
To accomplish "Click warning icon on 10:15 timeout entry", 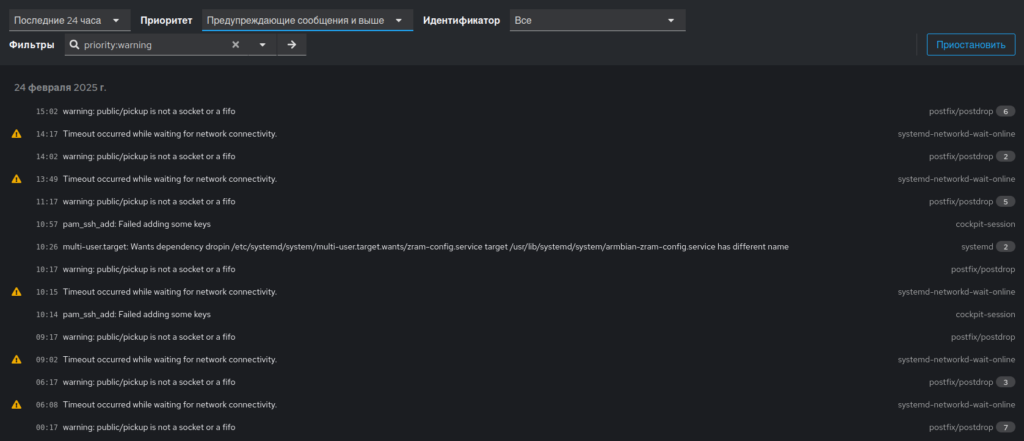I will point(16,292).
